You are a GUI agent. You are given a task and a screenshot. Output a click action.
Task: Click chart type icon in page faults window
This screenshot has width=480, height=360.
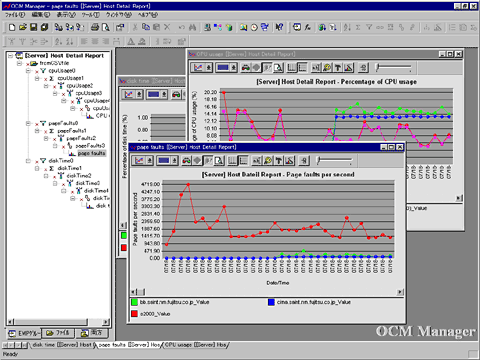[x=139, y=161]
